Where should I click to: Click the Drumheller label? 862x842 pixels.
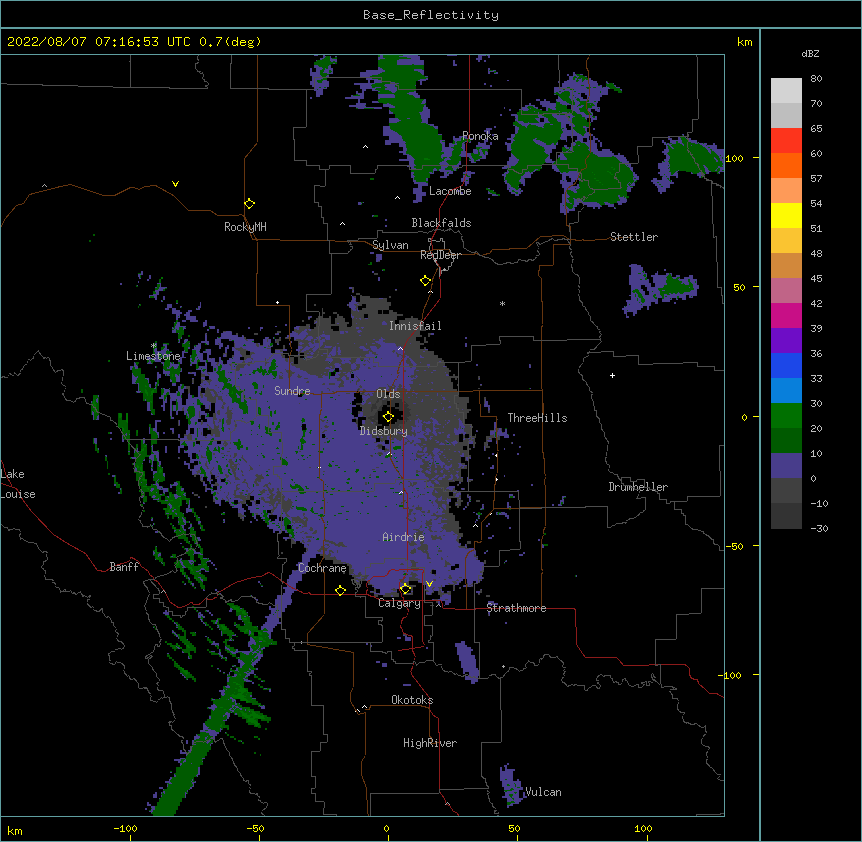point(638,487)
